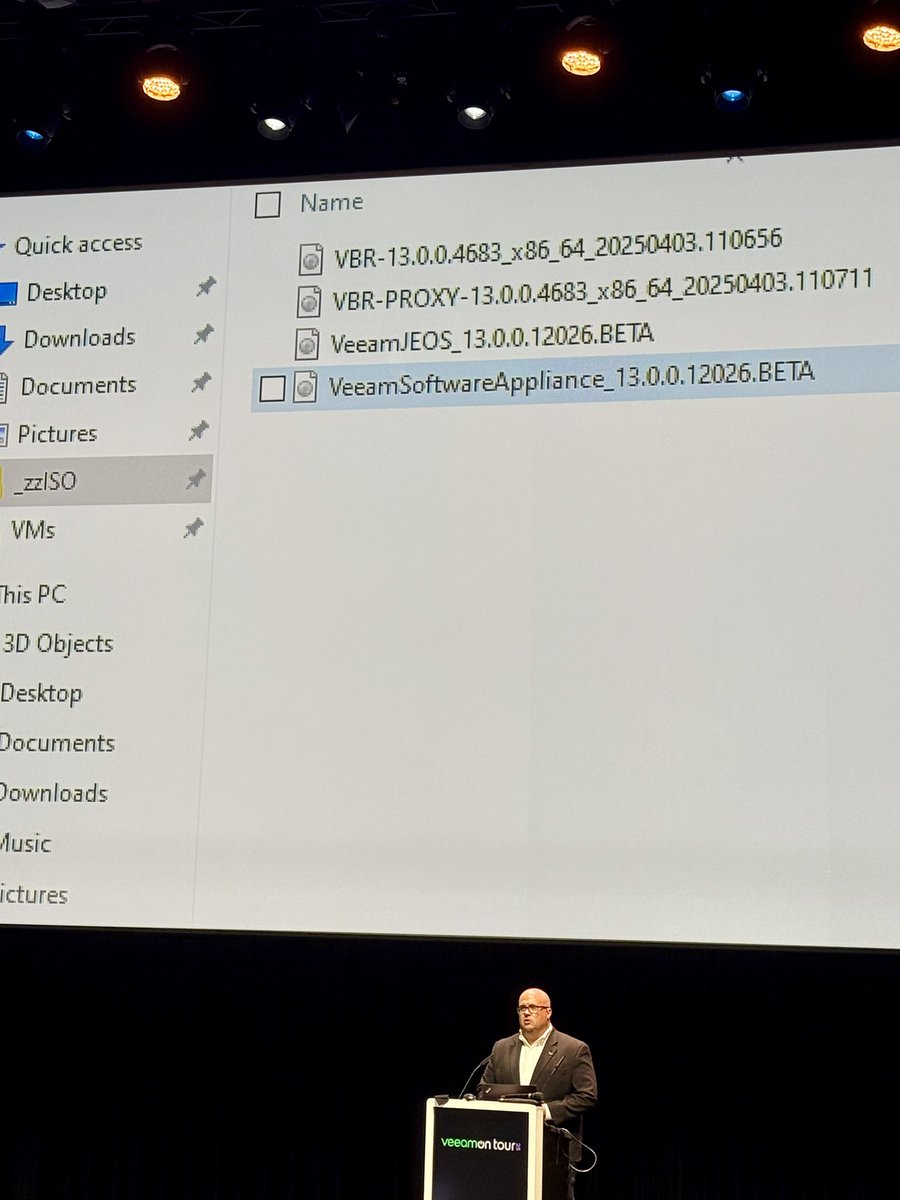Select the VBR-13.0.0.4683_x86_64_20250403.110656 disc image icon
The image size is (900, 1200).
point(311,259)
